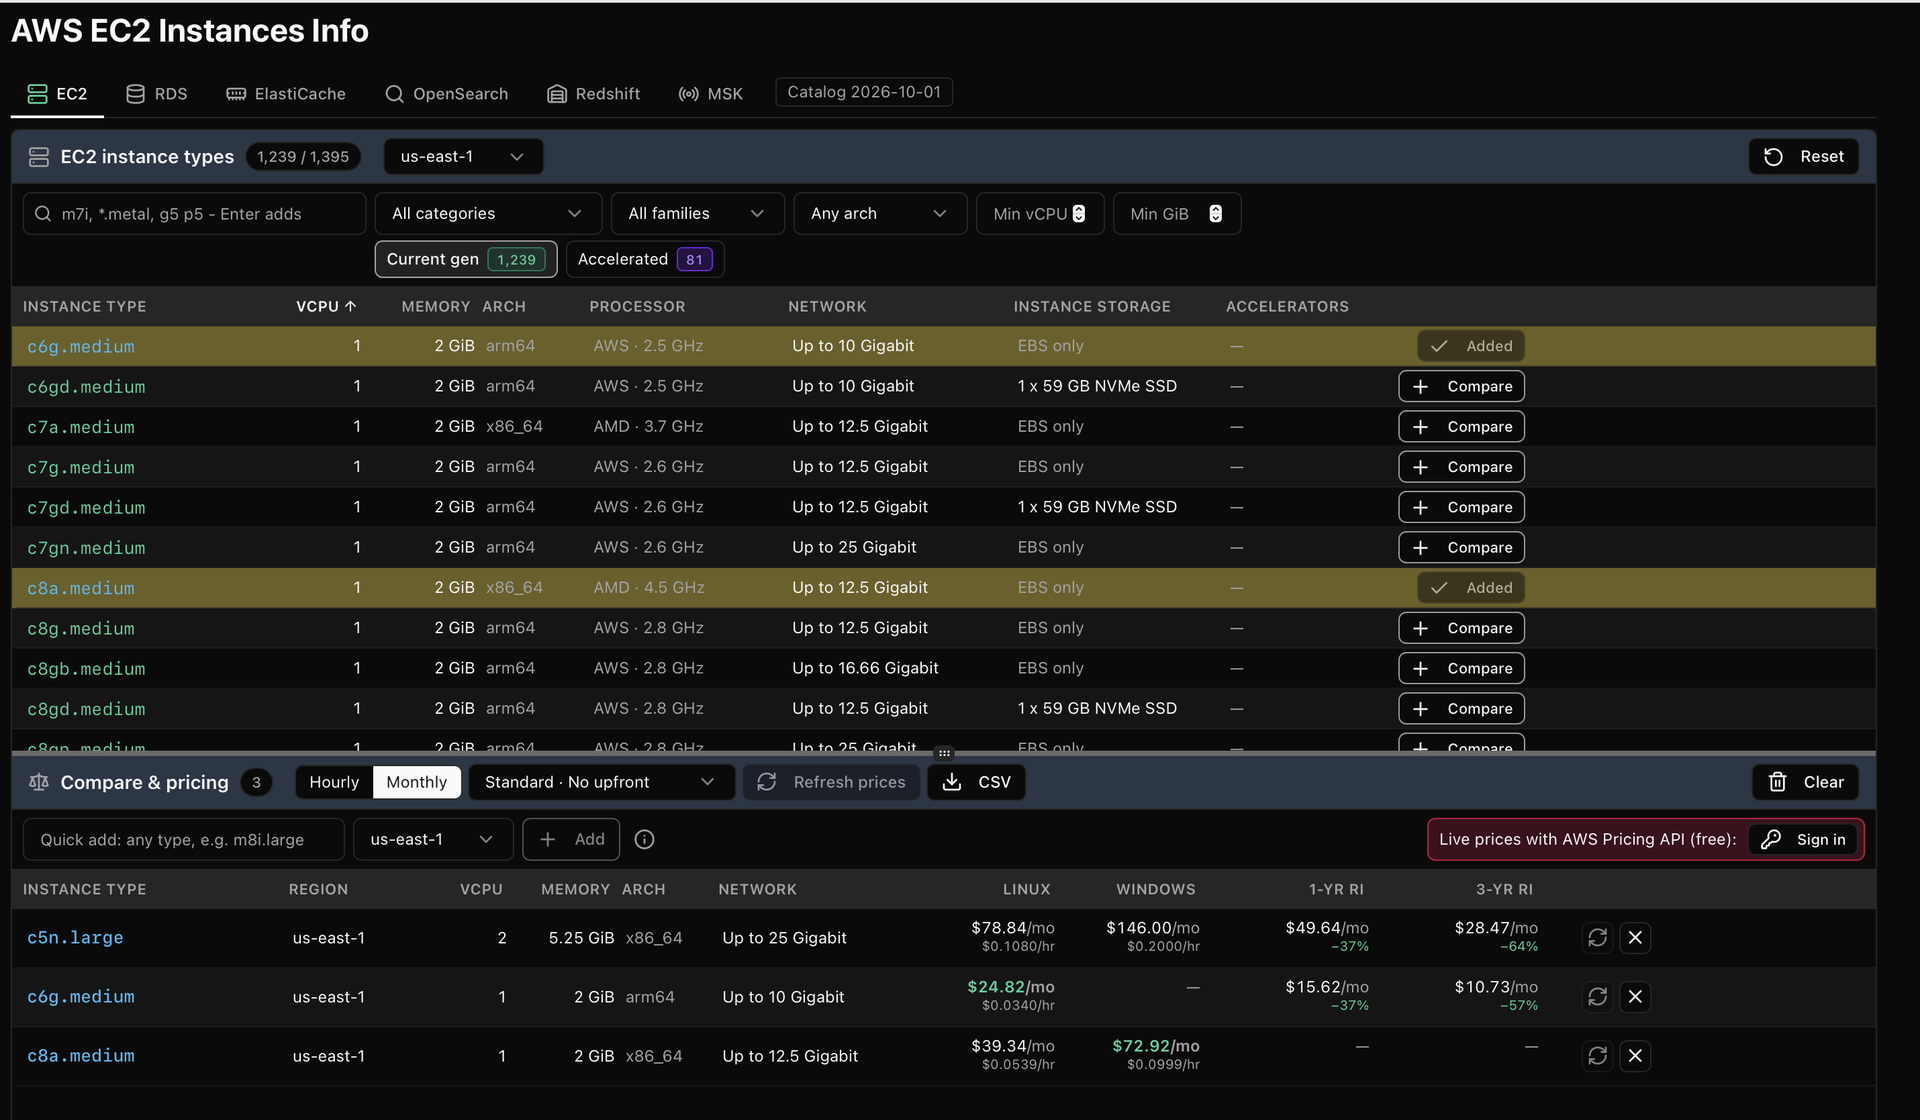The width and height of the screenshot is (1920, 1120).
Task: Reset all instance filters
Action: click(x=1803, y=157)
